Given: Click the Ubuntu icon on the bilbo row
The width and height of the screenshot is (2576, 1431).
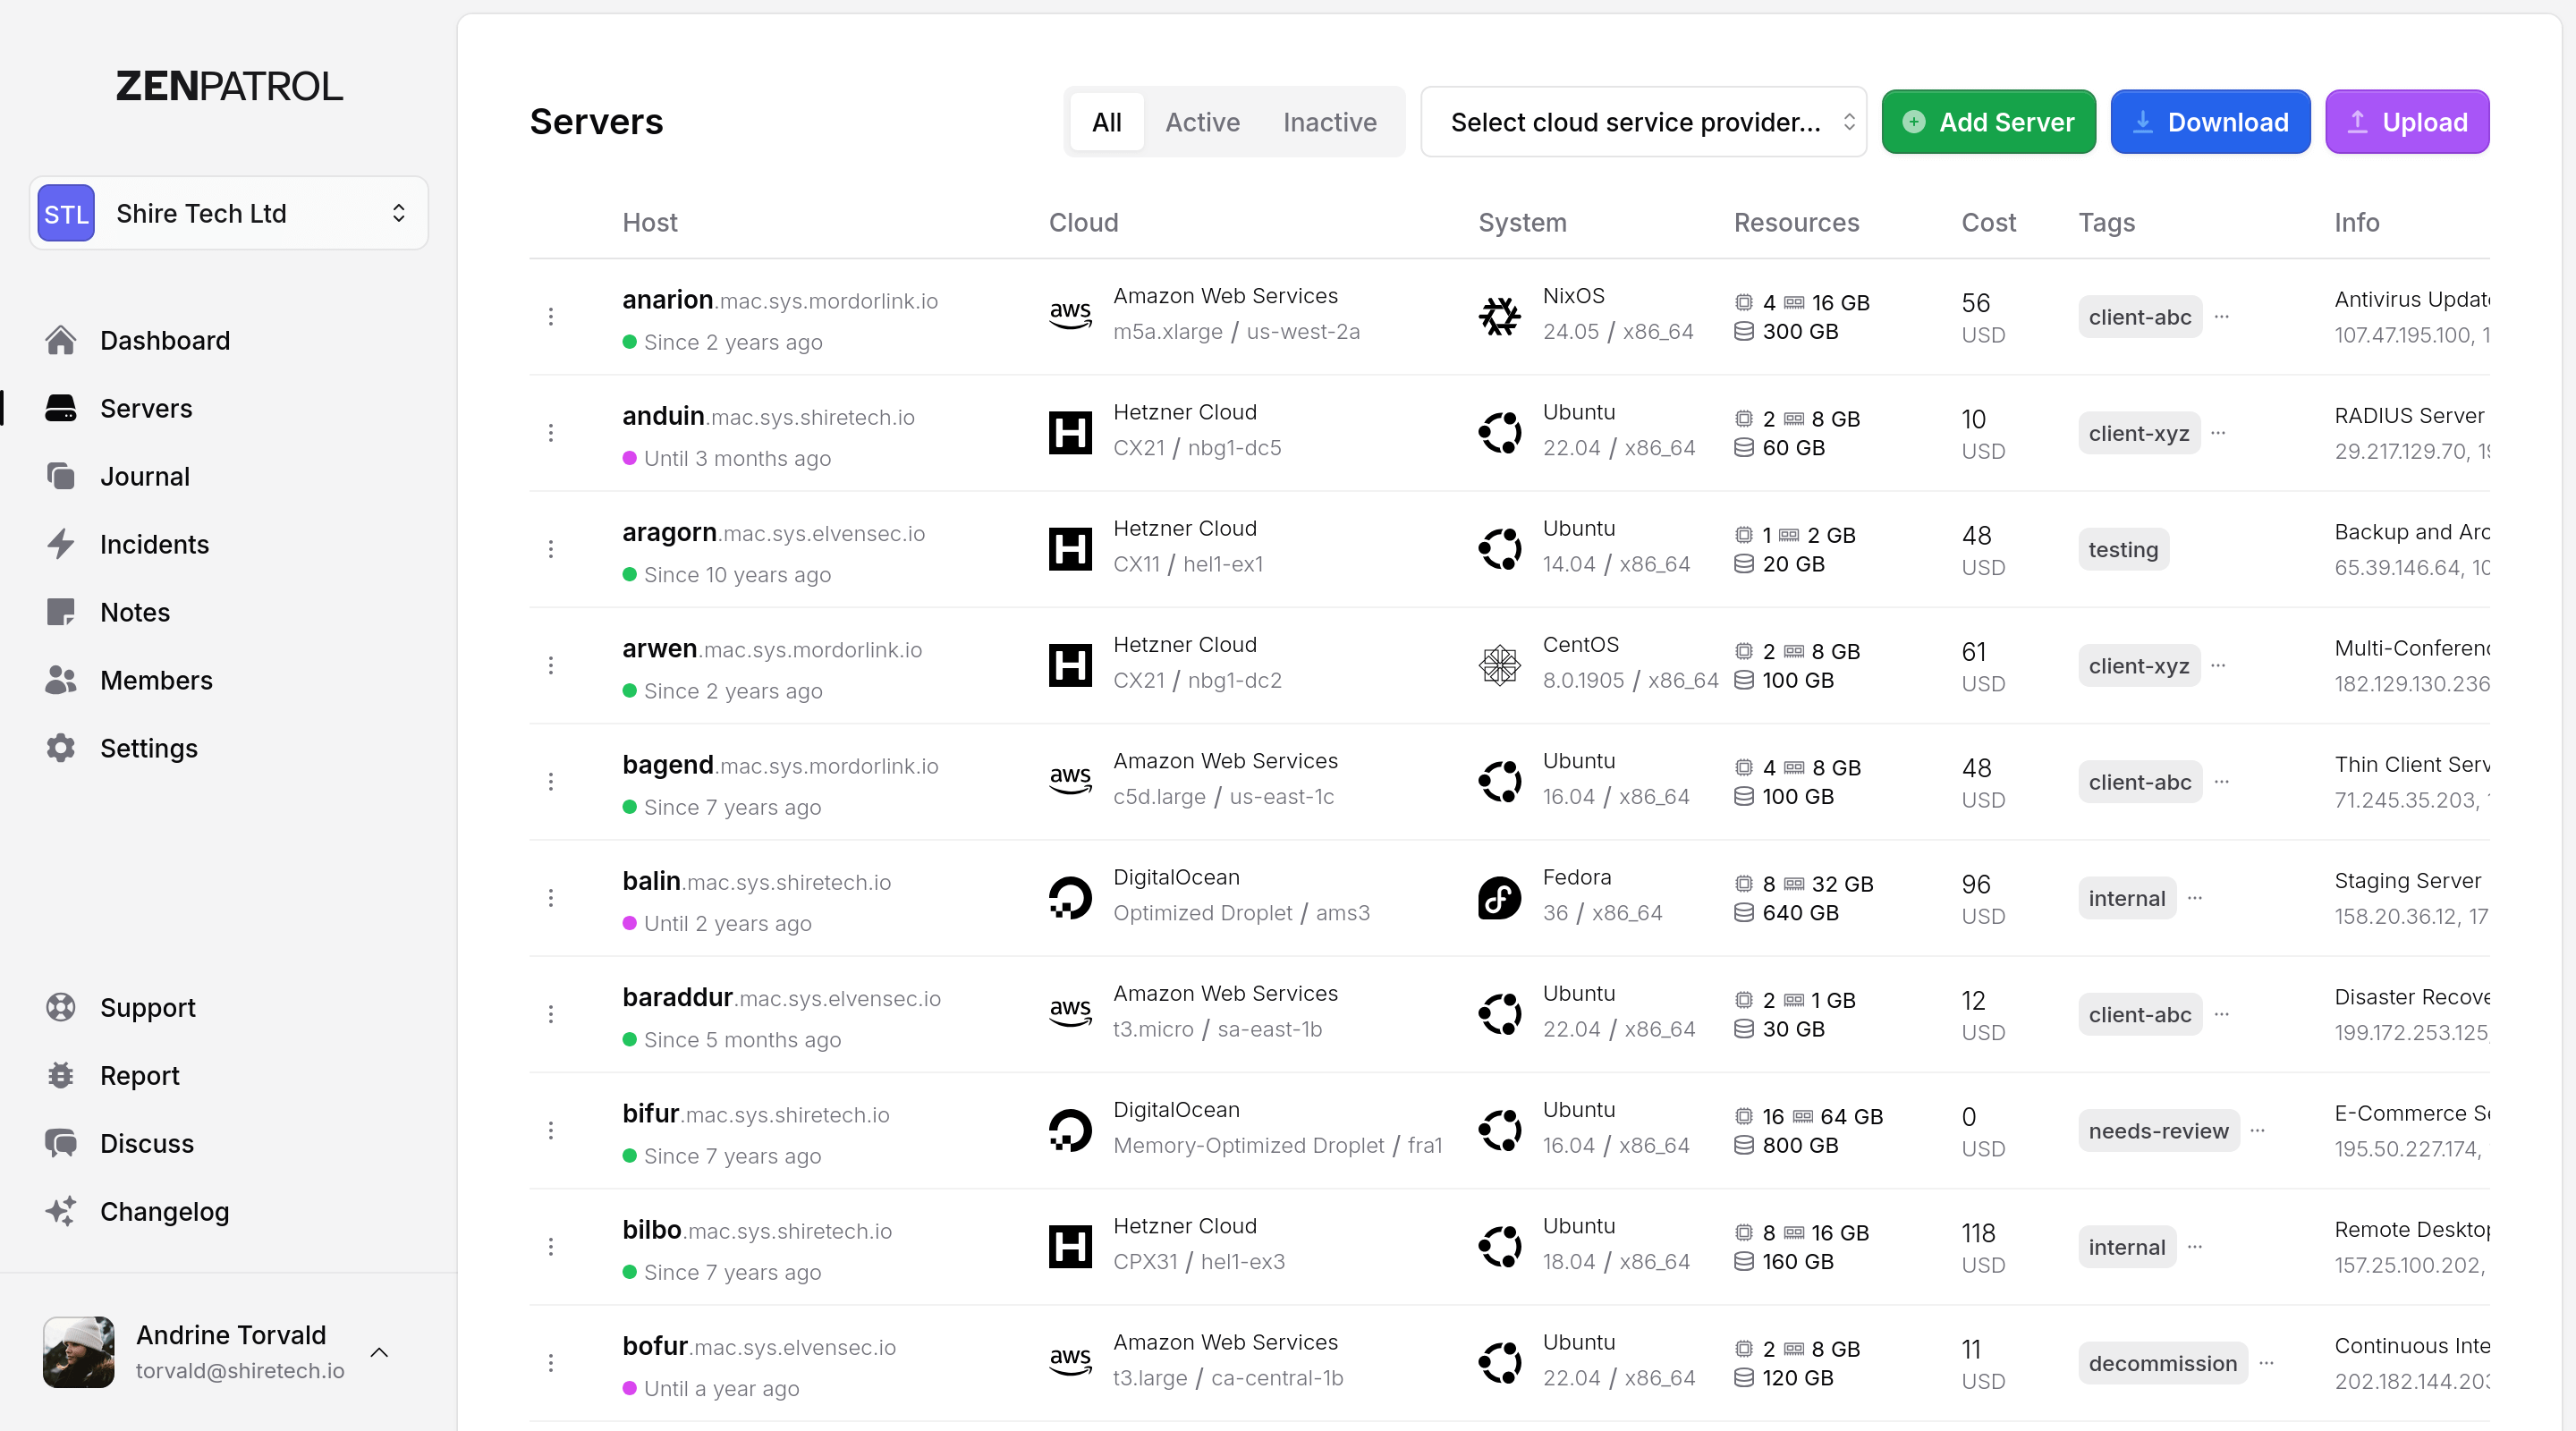Looking at the screenshot, I should (1498, 1246).
